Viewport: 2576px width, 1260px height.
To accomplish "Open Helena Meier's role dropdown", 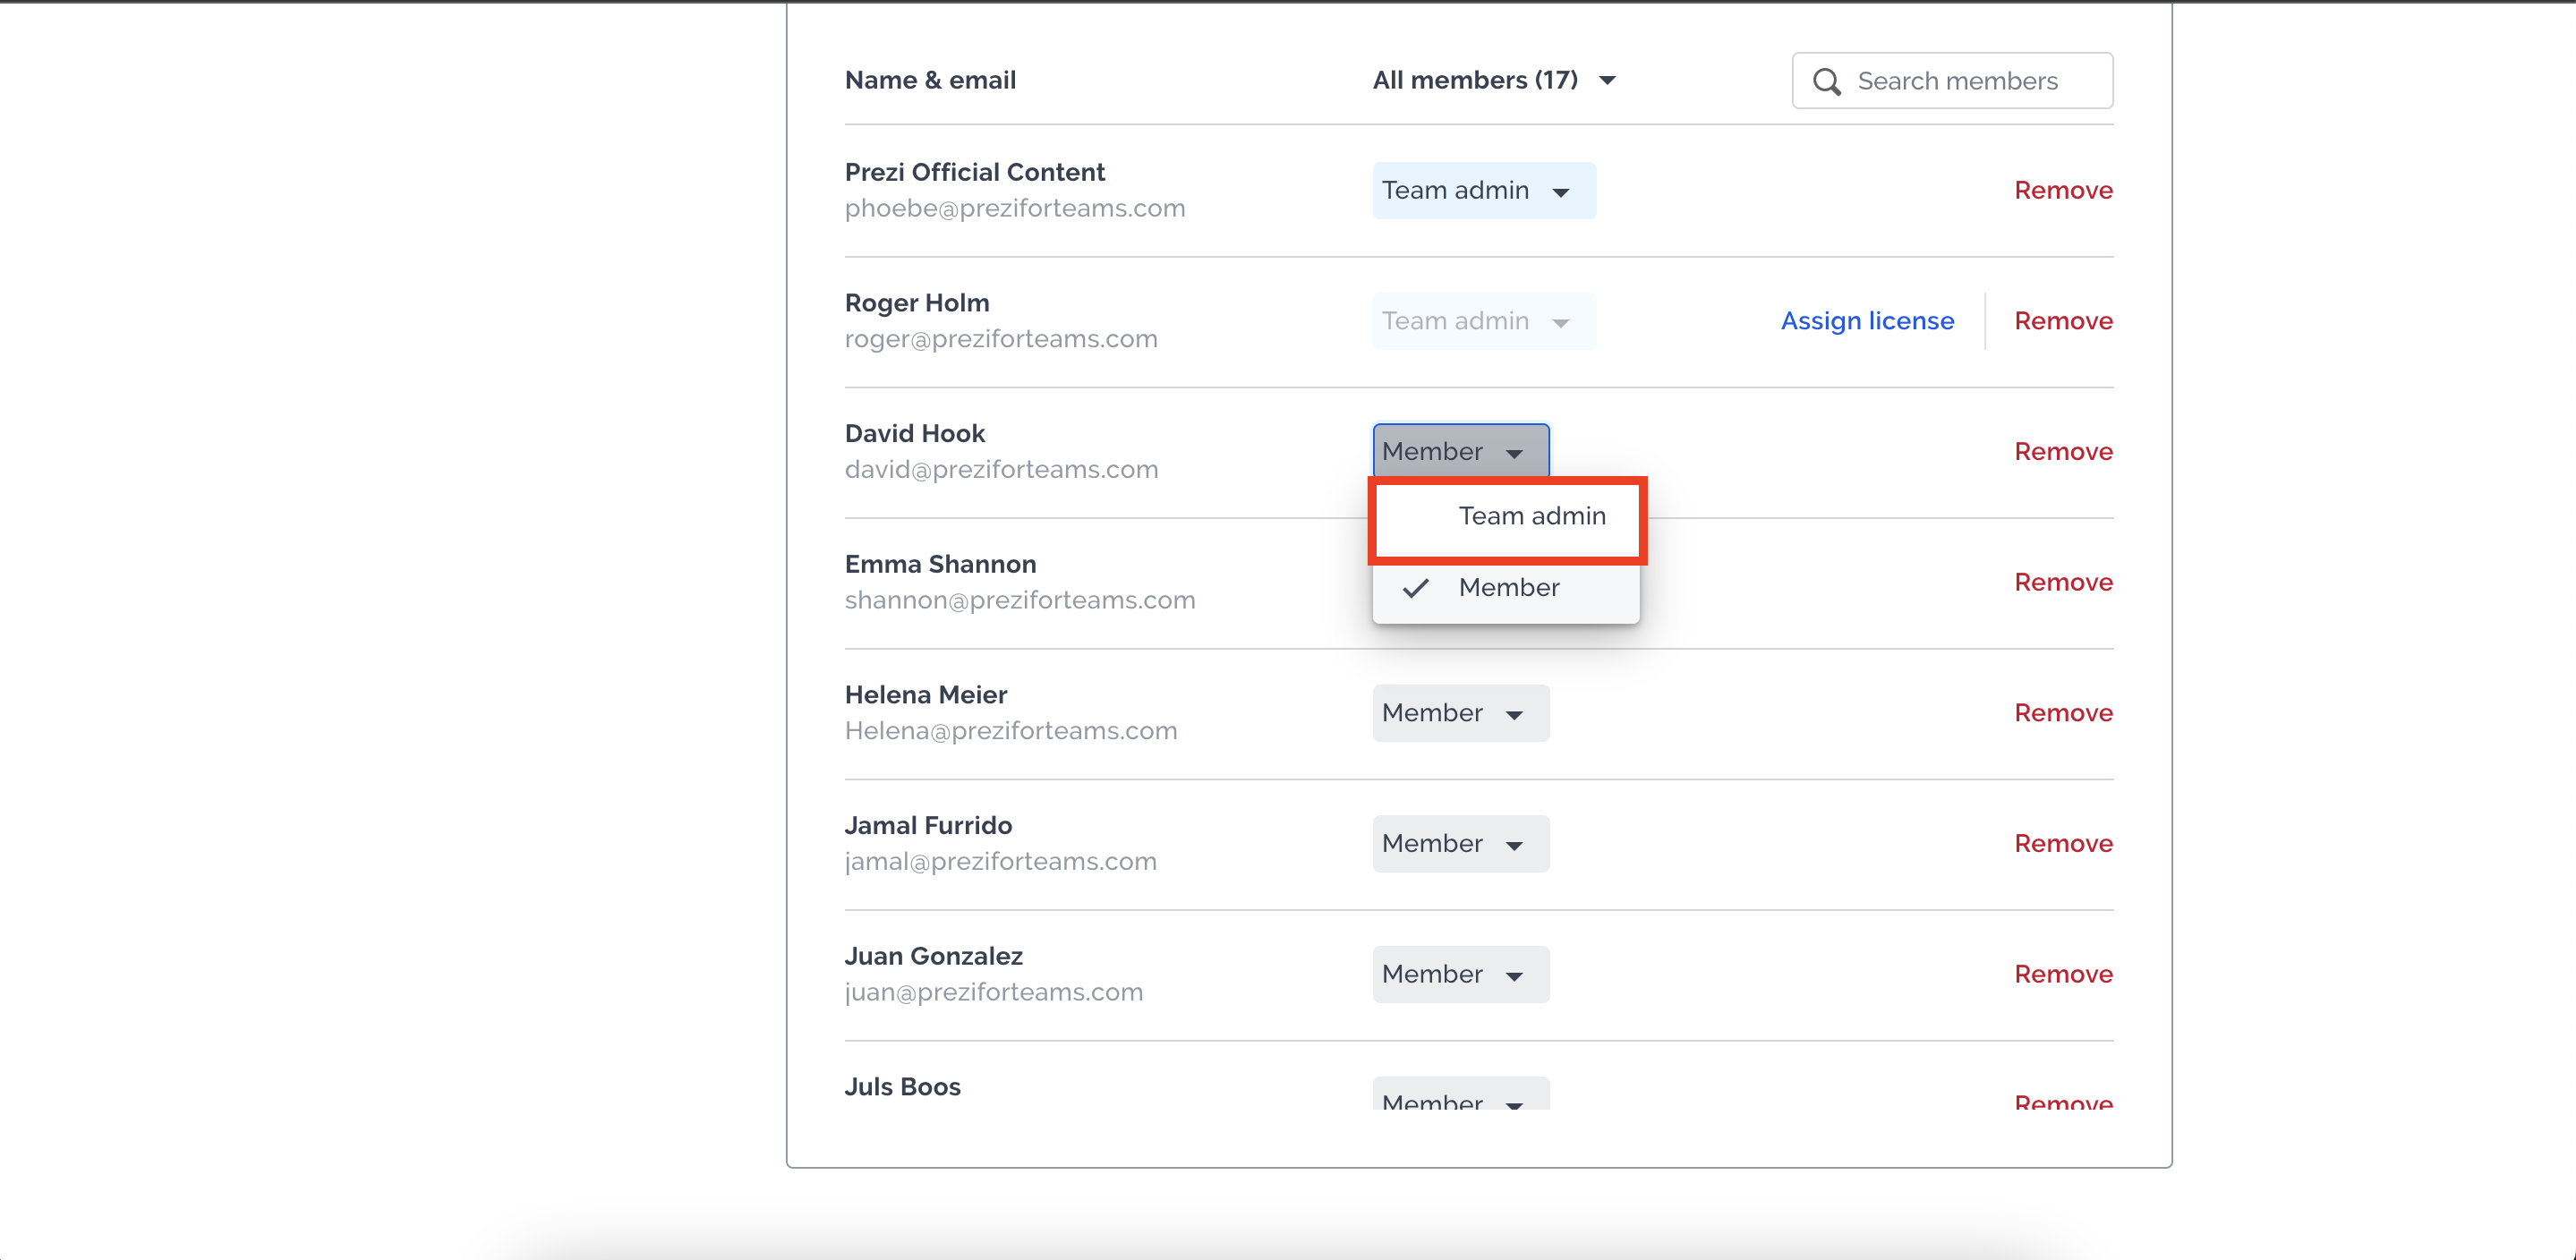I will tap(1460, 713).
